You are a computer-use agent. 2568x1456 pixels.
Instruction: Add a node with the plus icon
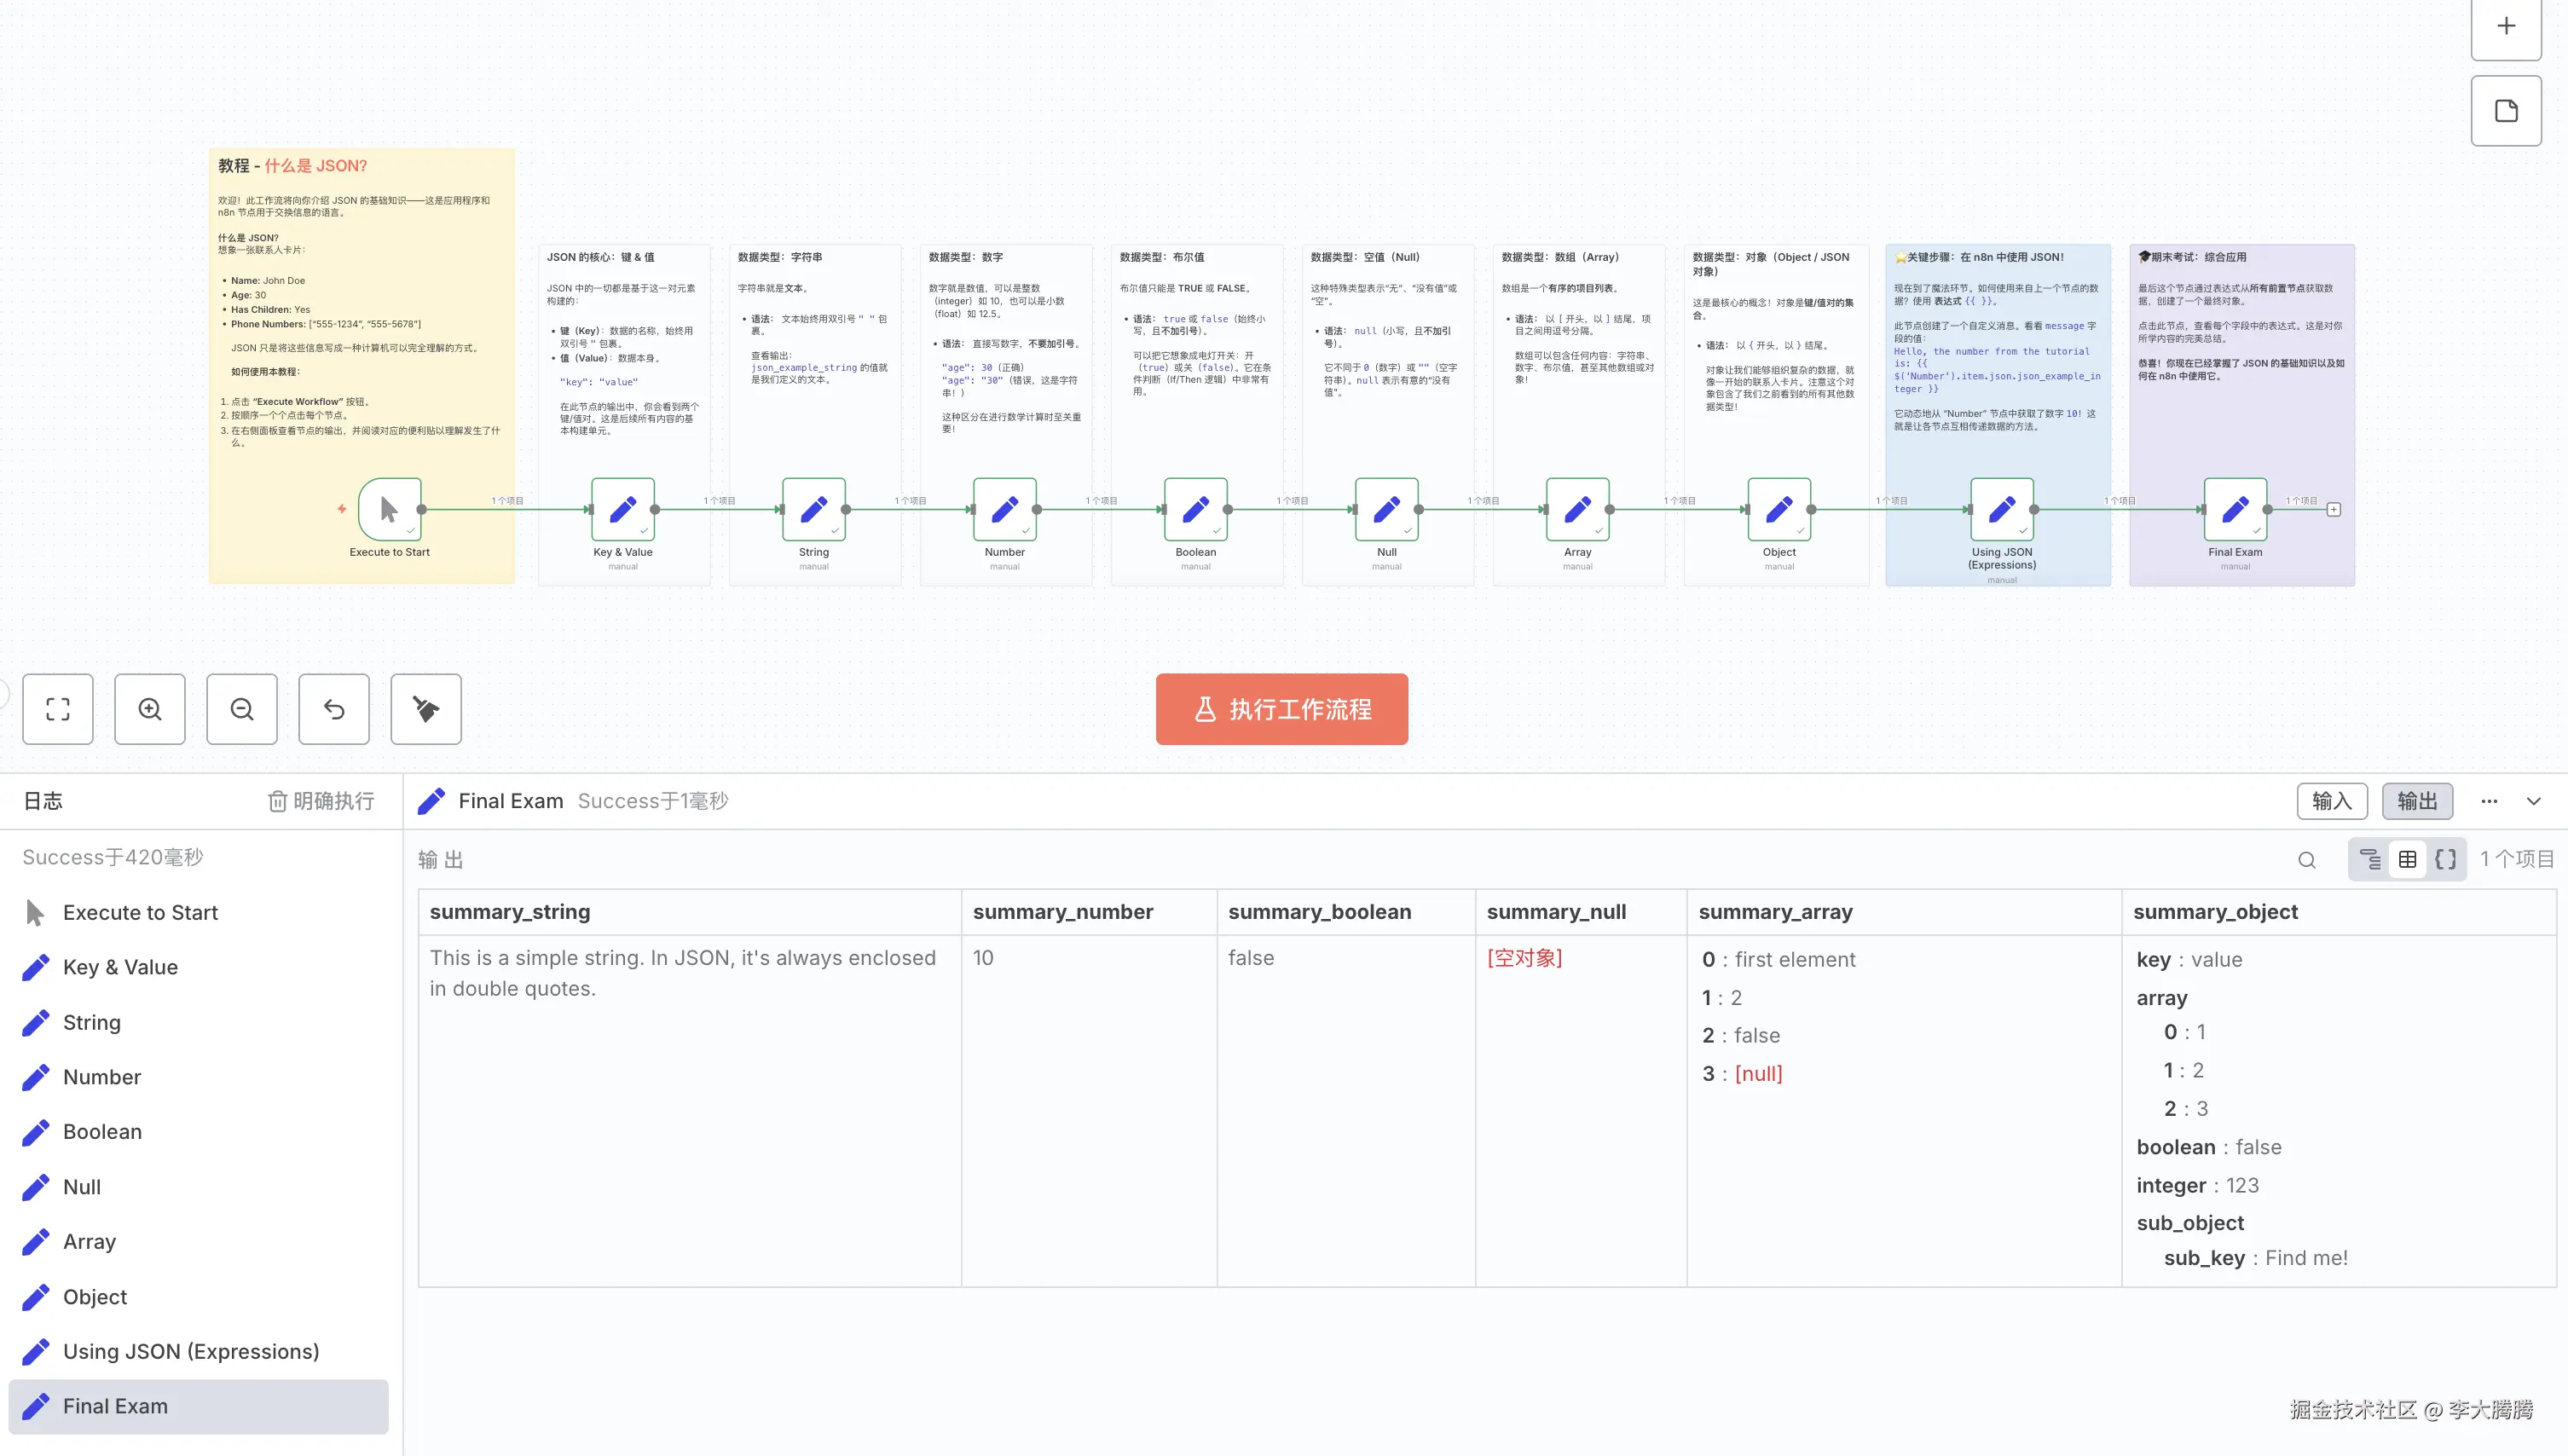coord(2506,27)
